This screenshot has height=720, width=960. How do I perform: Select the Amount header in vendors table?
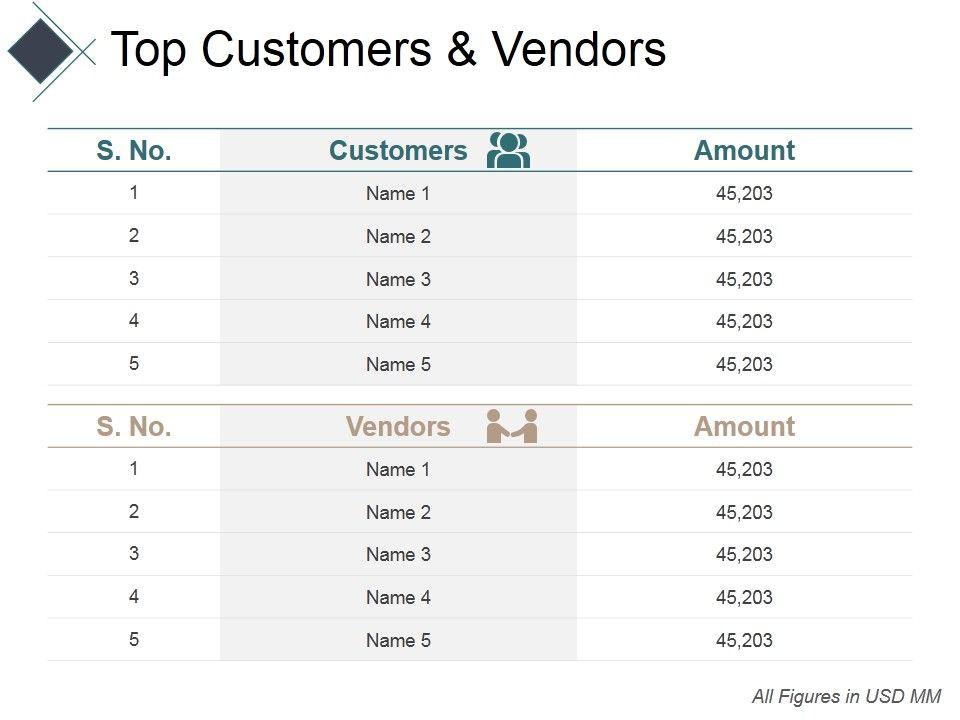click(x=744, y=427)
